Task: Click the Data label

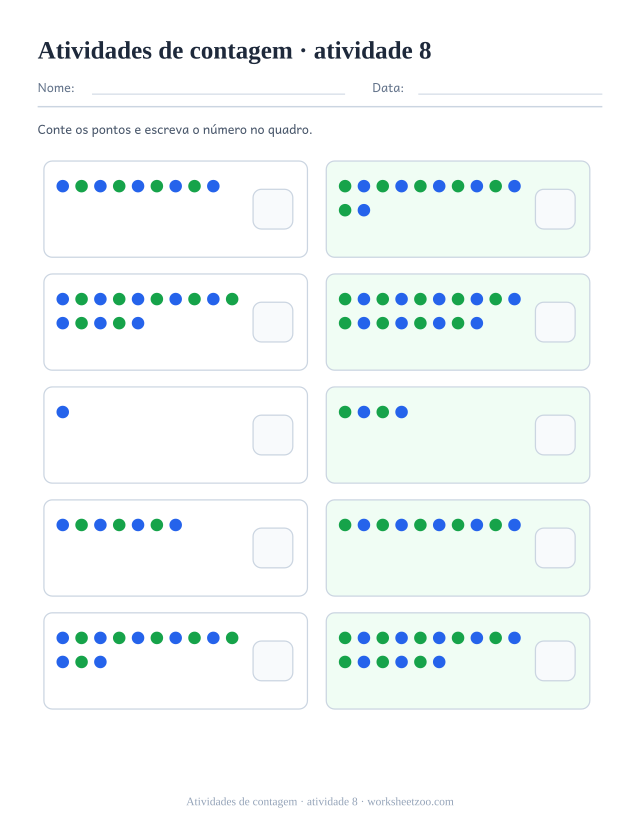Action: tap(388, 88)
